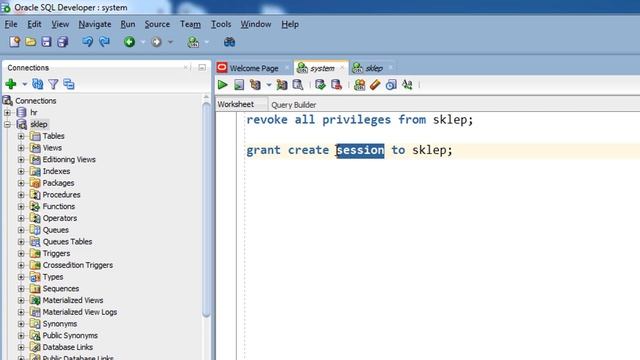Collapse the sklep connection node
This screenshot has width=640, height=360.
coord(7,124)
